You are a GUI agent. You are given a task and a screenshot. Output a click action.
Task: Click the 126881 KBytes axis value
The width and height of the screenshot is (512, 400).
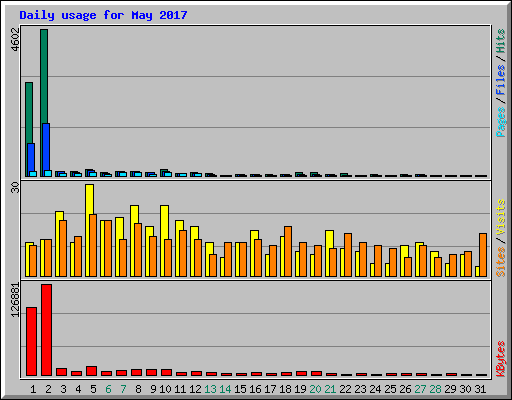[15, 300]
